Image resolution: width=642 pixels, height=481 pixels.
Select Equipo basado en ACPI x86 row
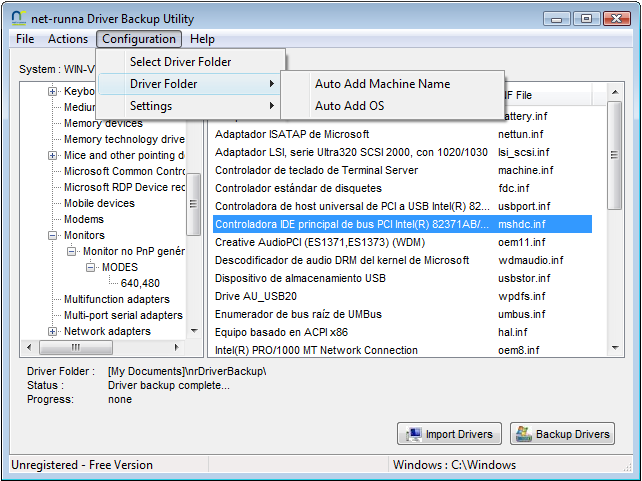pyautogui.click(x=402, y=332)
